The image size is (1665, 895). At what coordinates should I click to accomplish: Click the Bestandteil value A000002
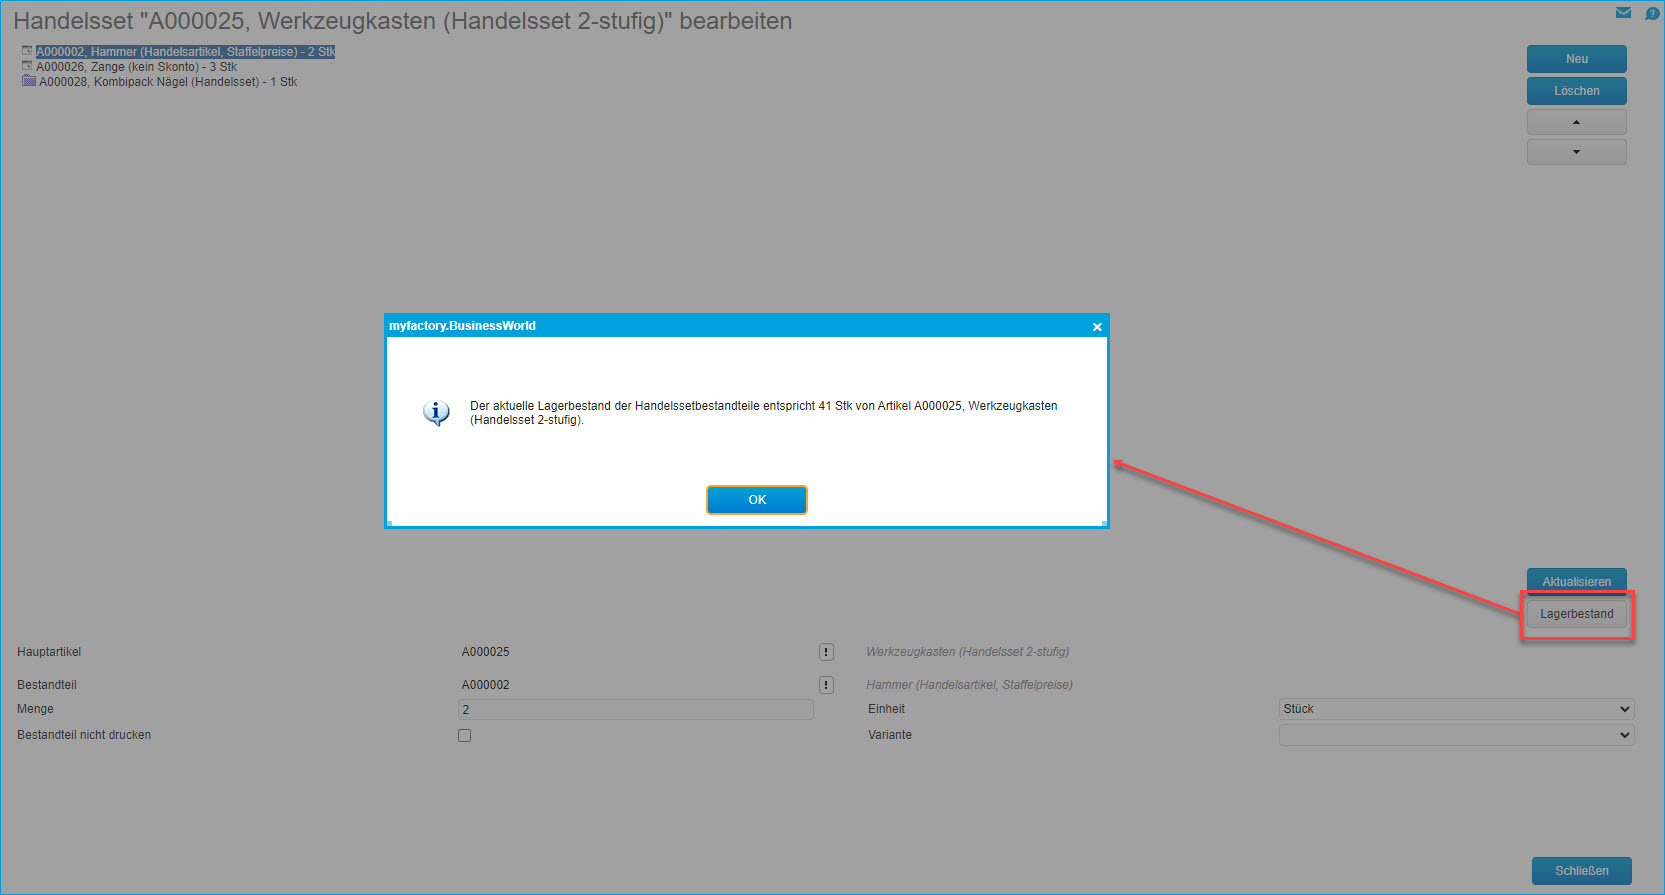coord(486,685)
